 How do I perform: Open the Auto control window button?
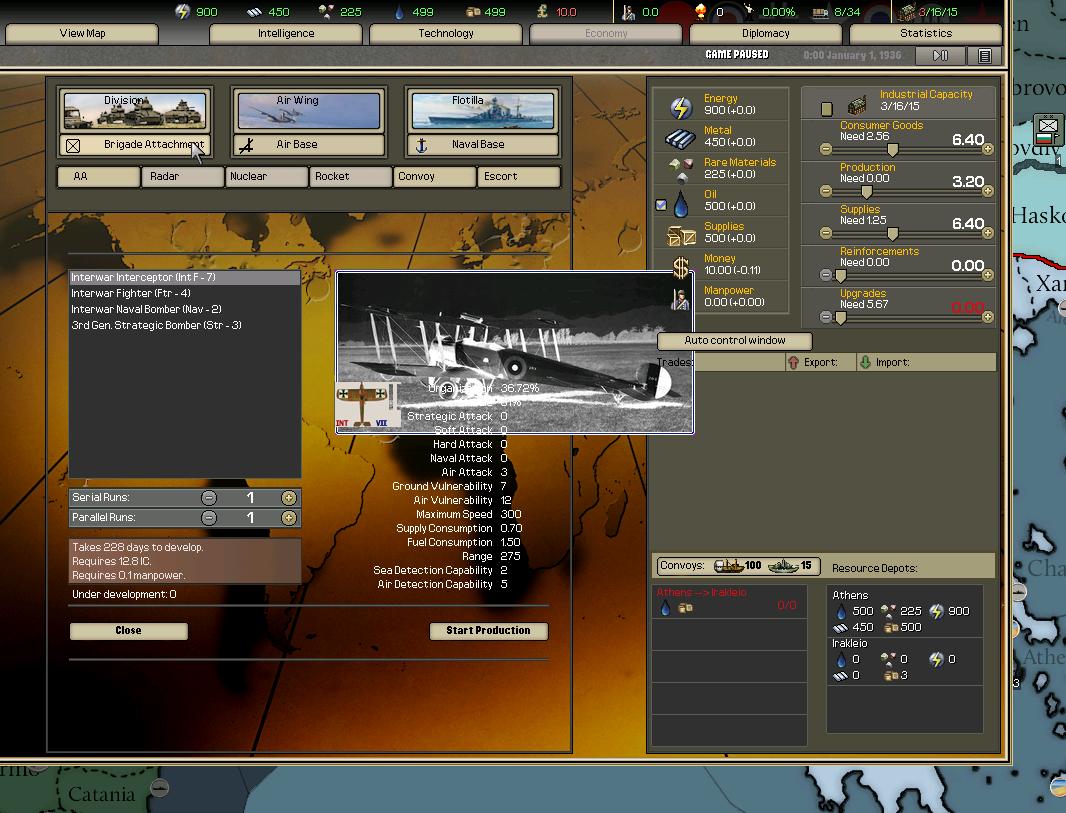735,341
